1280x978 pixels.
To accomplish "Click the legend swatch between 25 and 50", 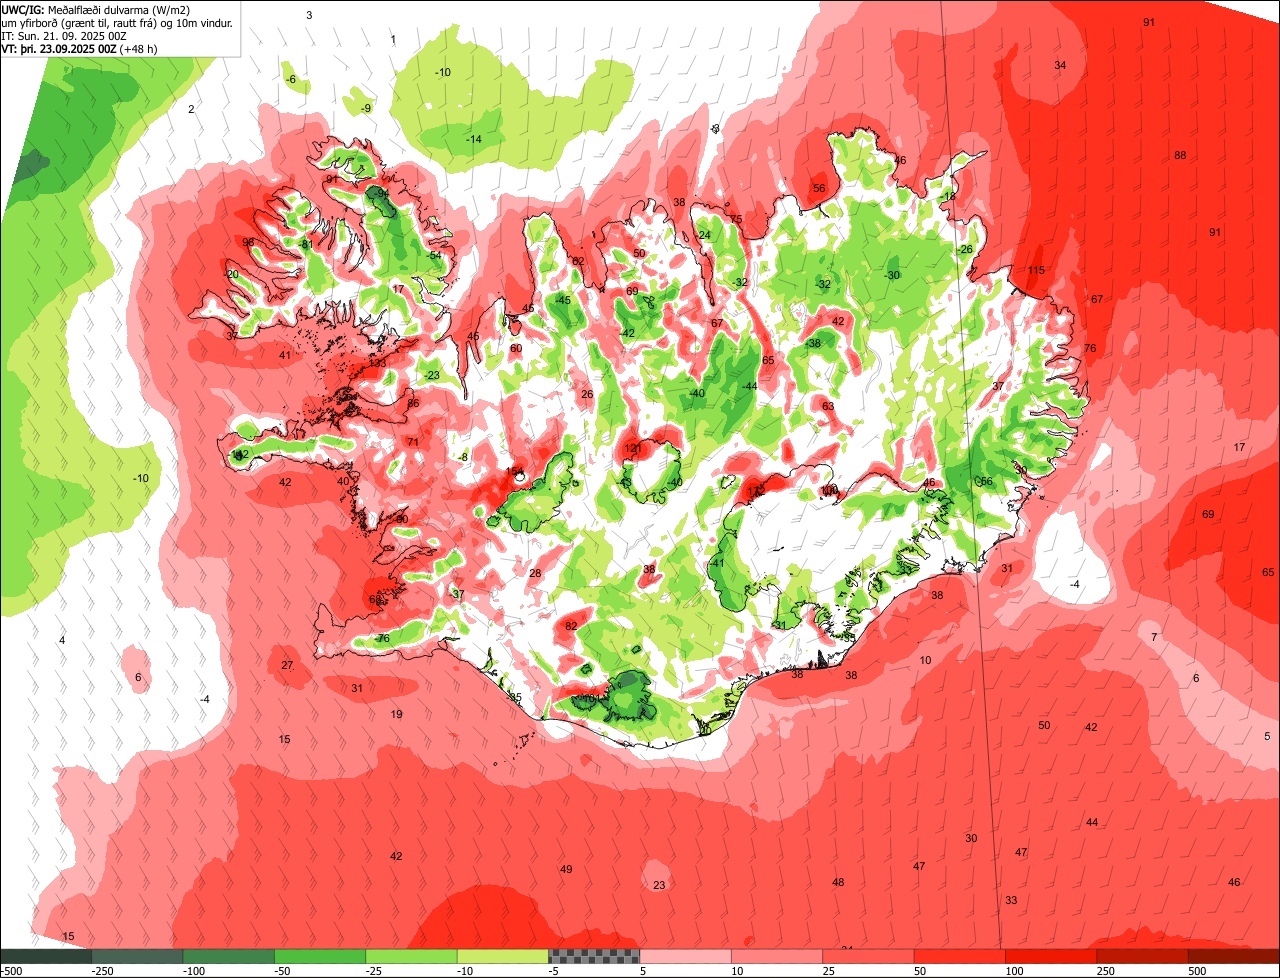I will click(x=869, y=957).
